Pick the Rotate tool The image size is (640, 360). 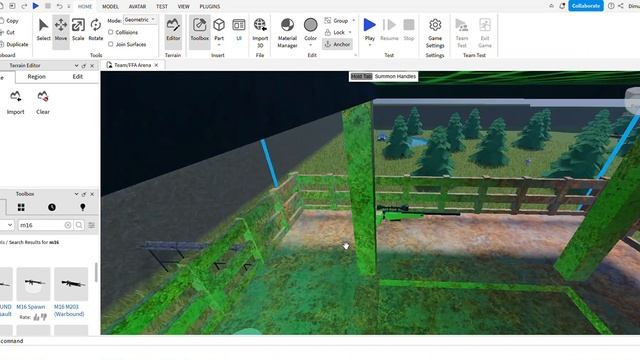(96, 29)
